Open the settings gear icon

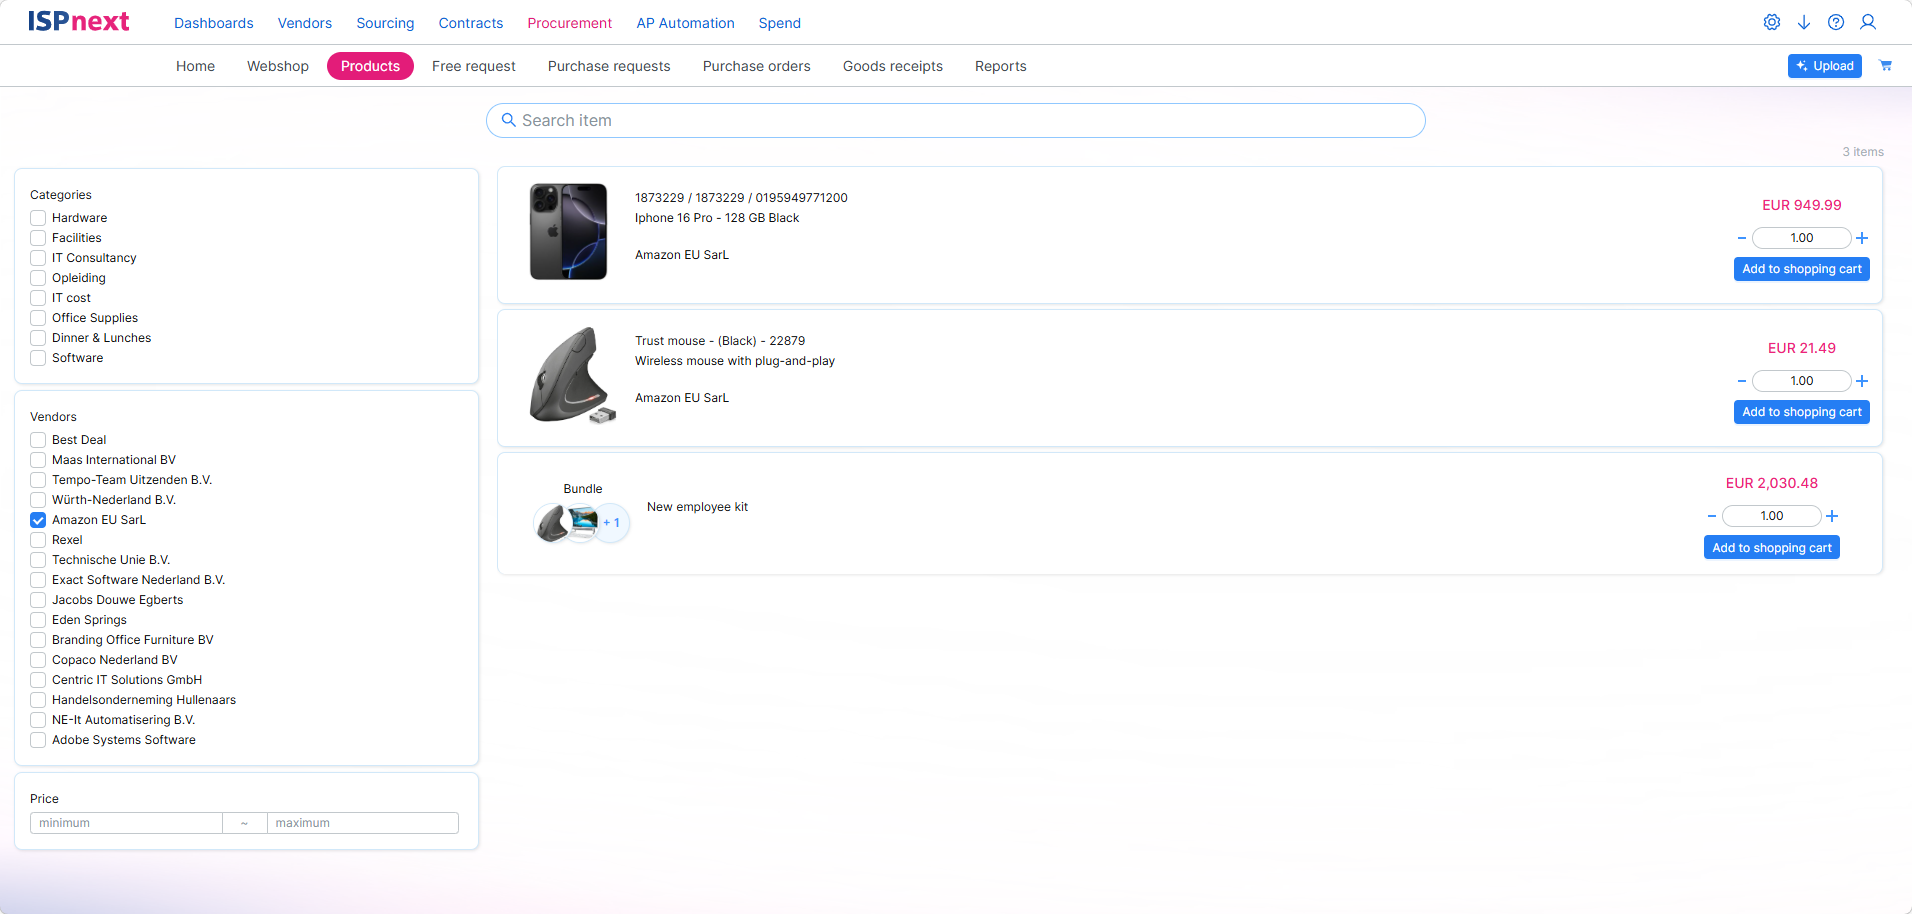coord(1772,22)
